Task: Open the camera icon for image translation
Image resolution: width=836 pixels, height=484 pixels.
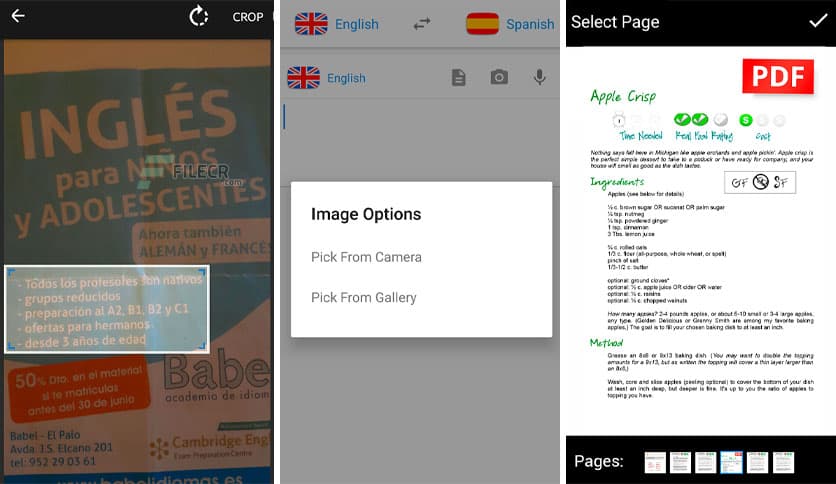Action: point(499,77)
